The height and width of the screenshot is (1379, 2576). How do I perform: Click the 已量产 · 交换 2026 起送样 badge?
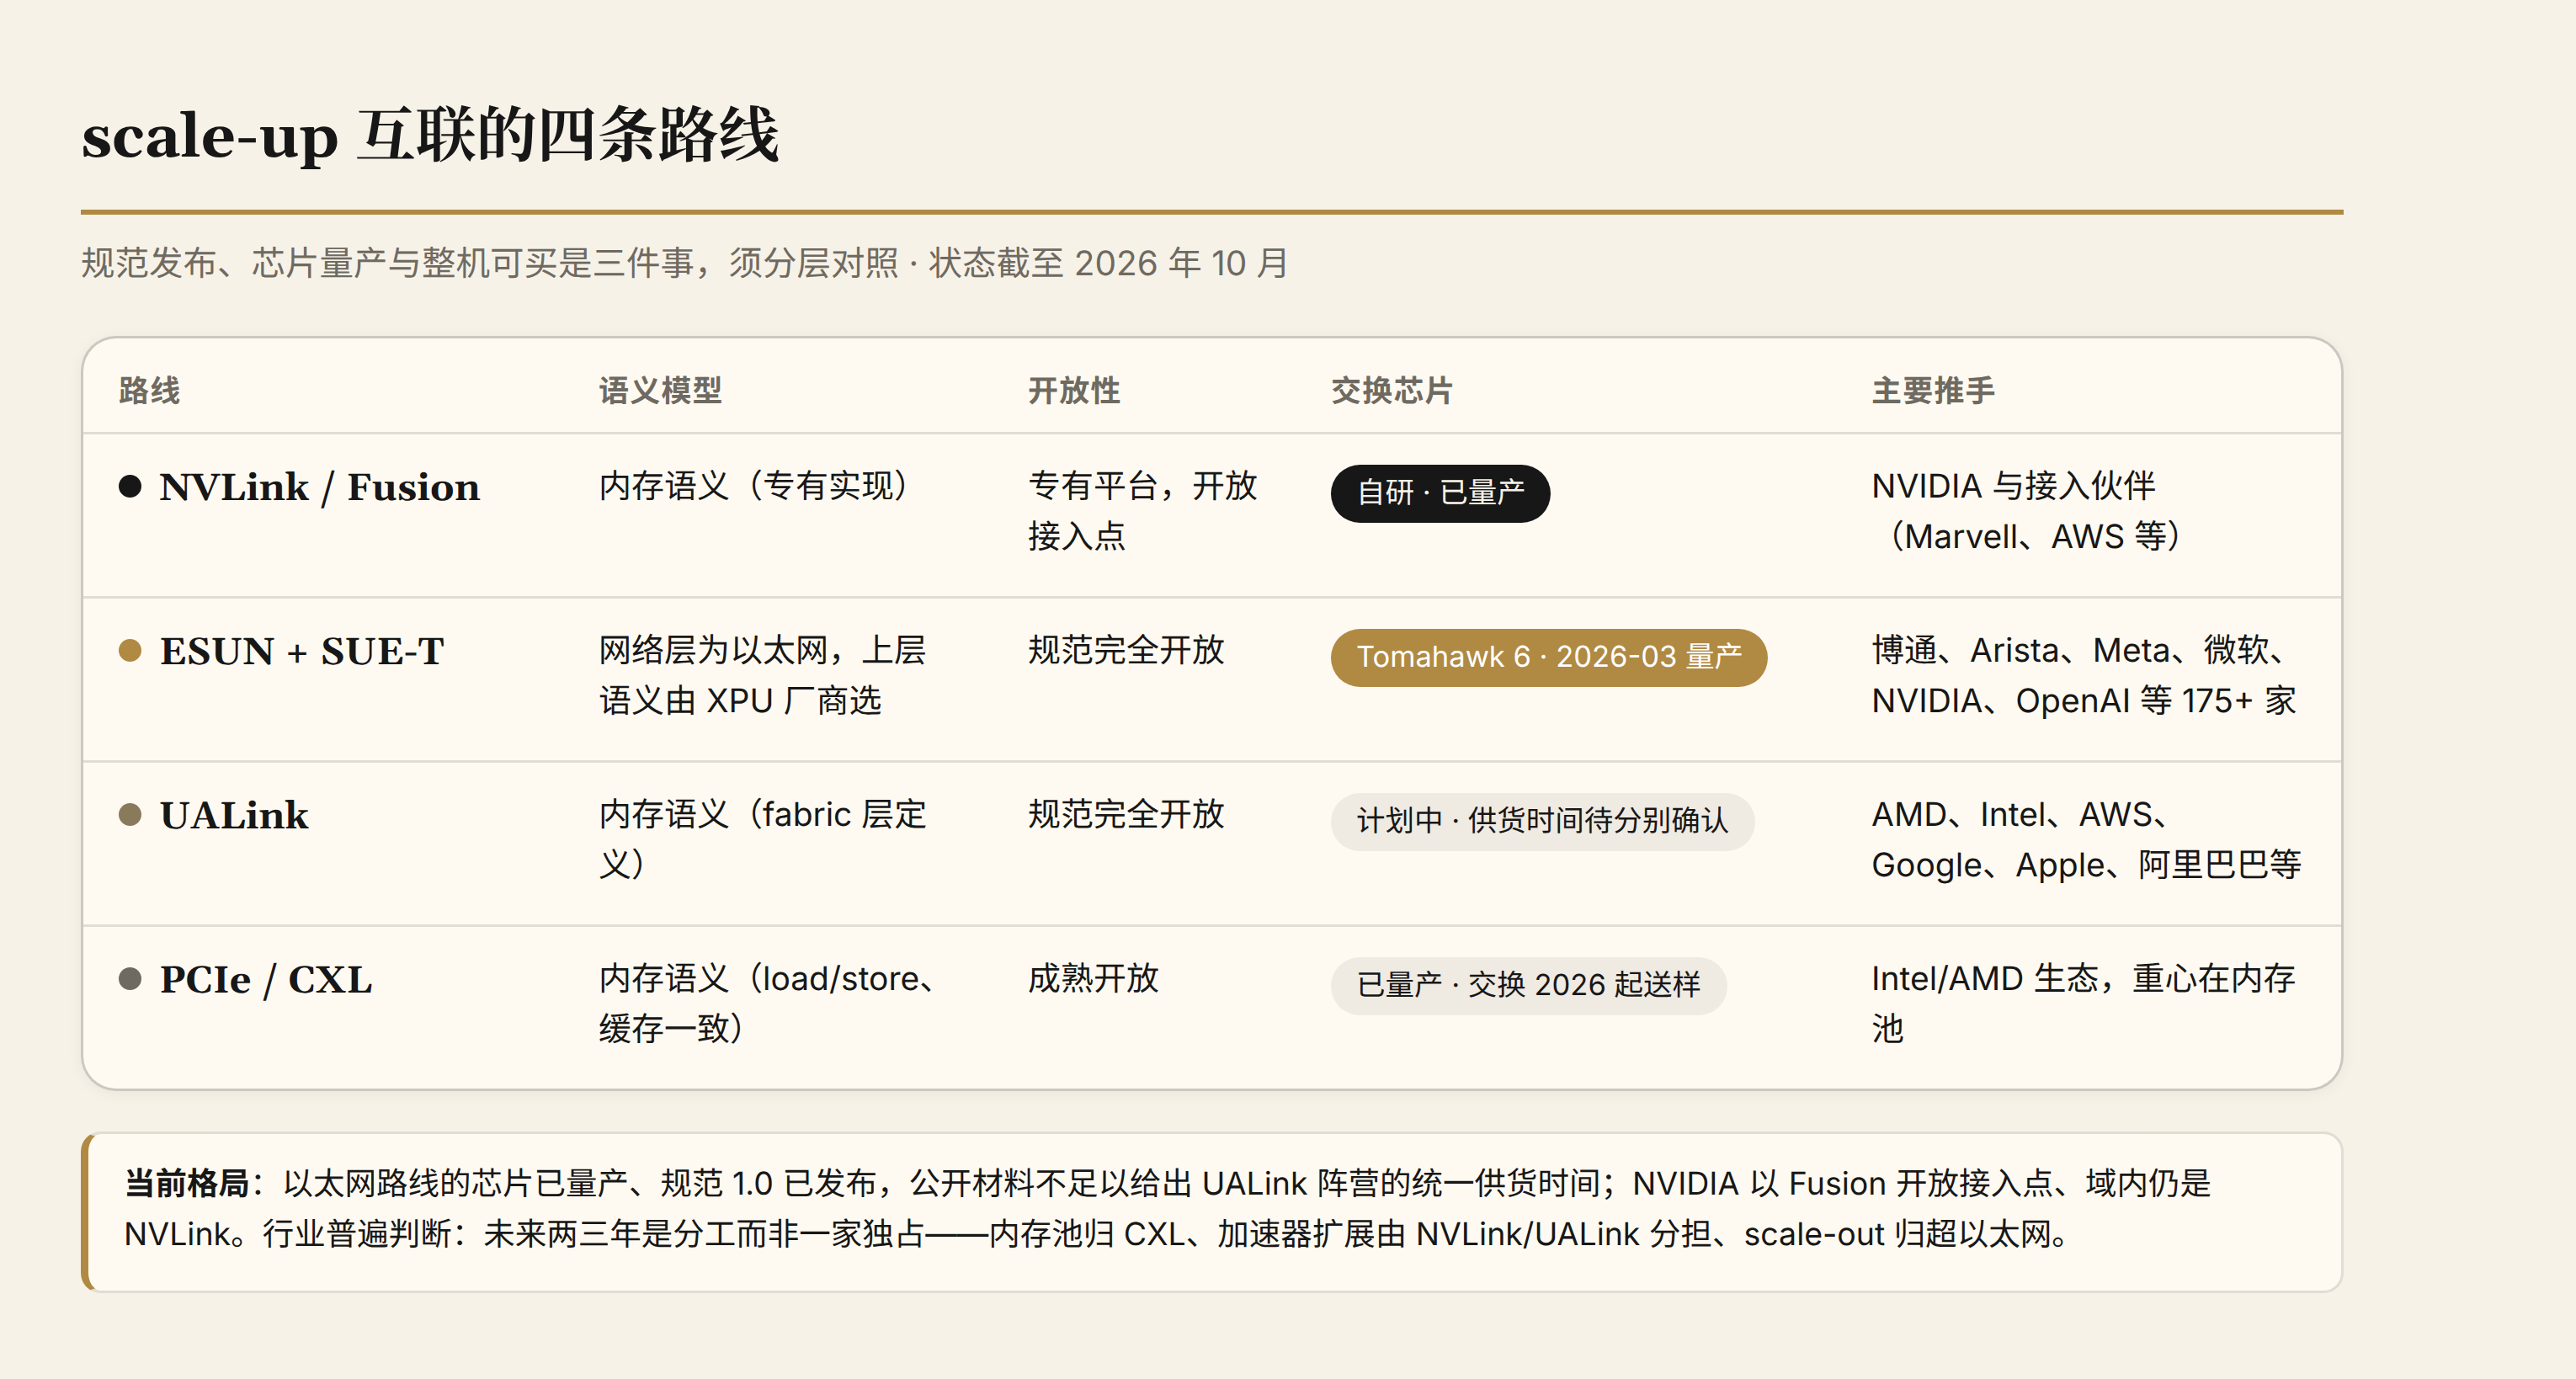[1528, 985]
